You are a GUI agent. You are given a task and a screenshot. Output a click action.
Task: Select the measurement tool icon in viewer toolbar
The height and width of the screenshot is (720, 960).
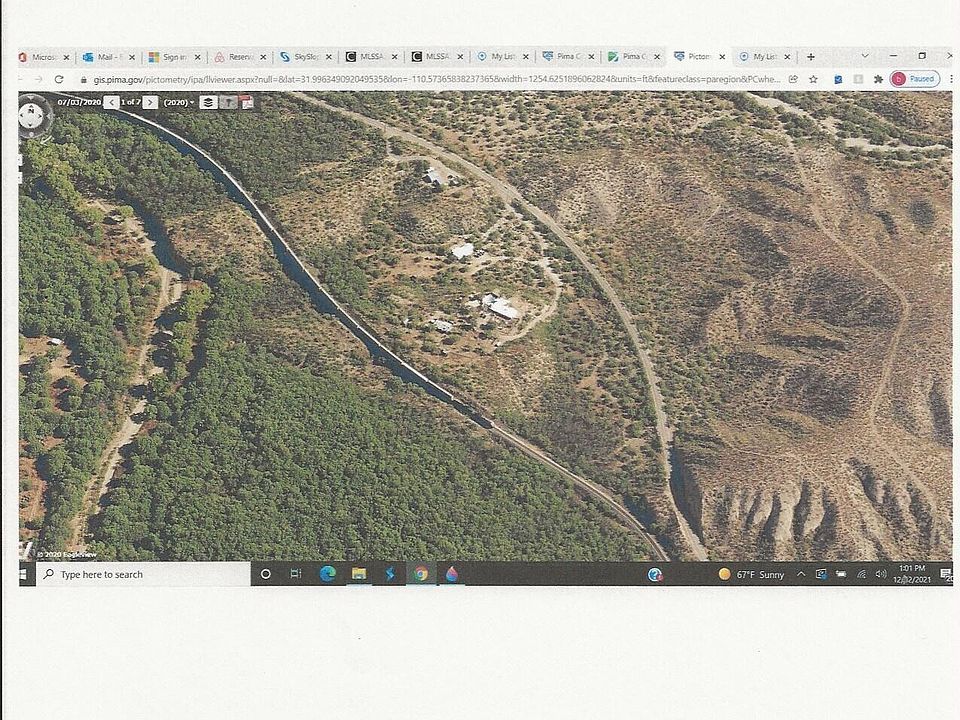click(228, 102)
